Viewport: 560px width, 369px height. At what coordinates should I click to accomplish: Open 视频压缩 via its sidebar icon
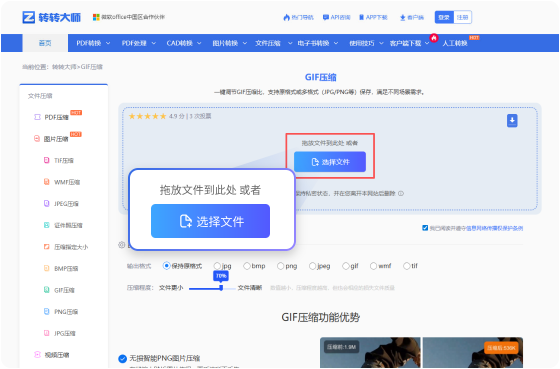[x=37, y=354]
